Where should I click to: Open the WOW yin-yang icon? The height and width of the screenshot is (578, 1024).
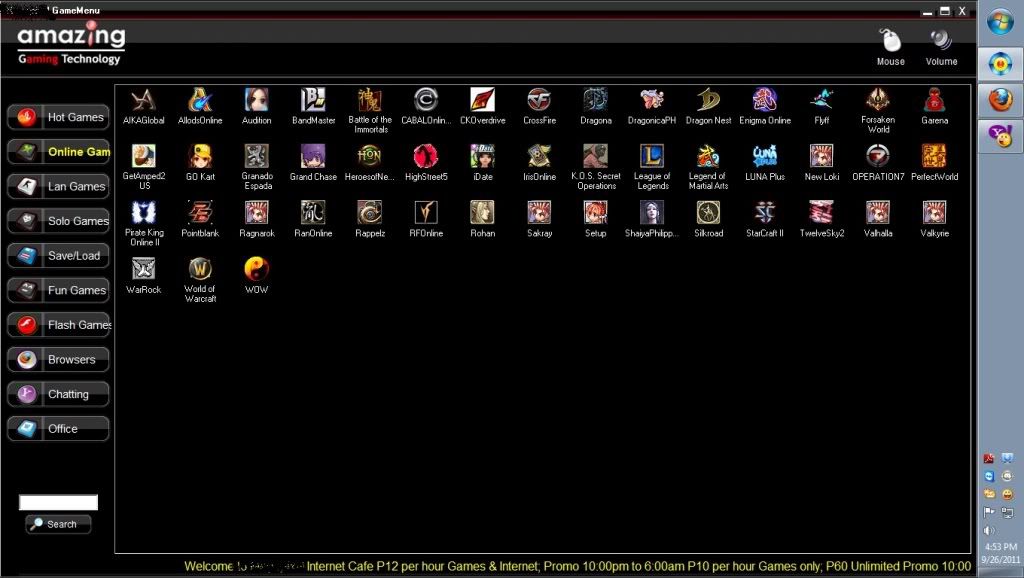[x=256, y=269]
